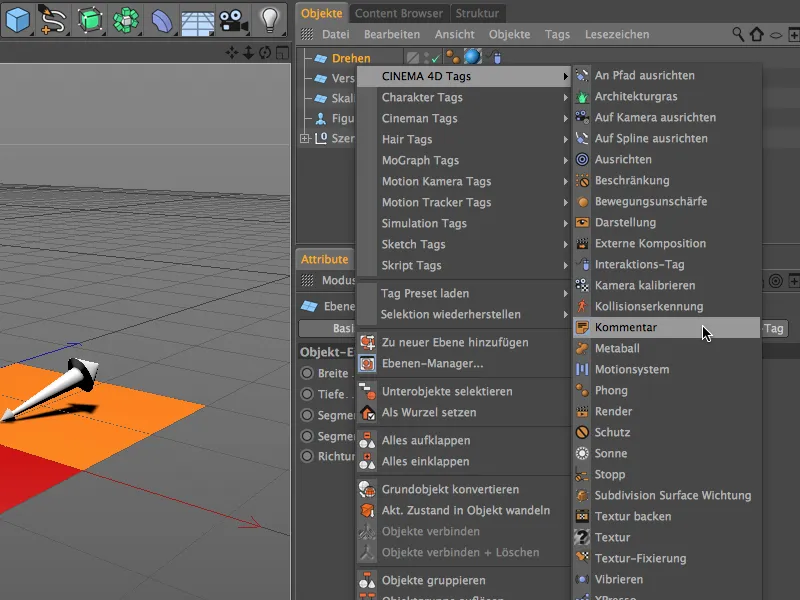Screen dimensions: 800x600
Task: Add a Sonne tag
Action: pyautogui.click(x=666, y=454)
